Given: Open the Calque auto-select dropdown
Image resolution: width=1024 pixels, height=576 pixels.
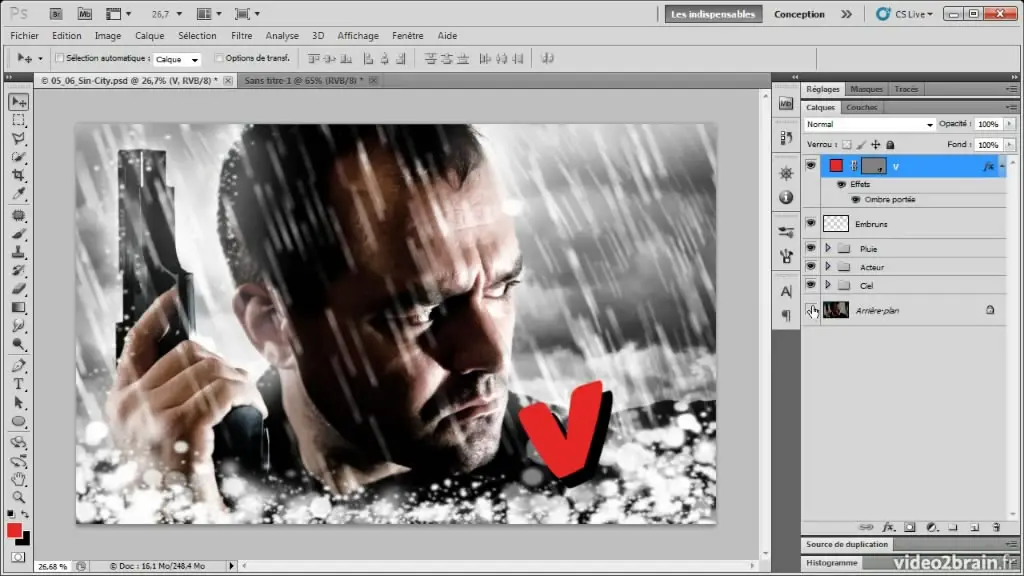Looking at the screenshot, I should coord(177,59).
